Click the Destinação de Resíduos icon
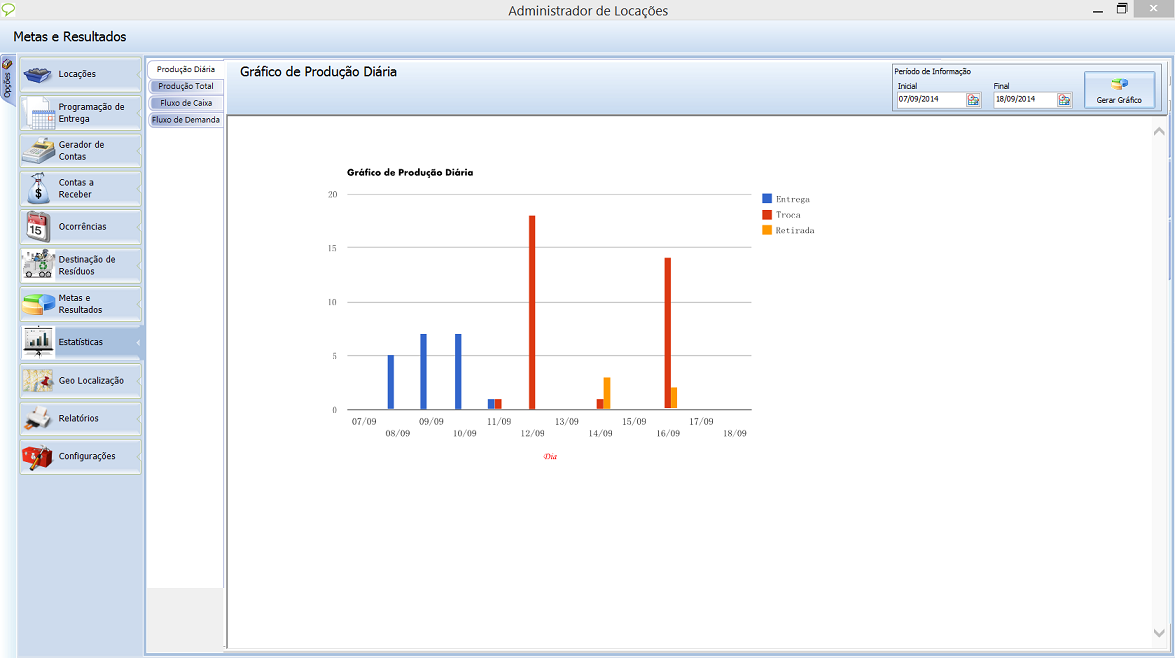This screenshot has height=658, width=1175. point(38,265)
